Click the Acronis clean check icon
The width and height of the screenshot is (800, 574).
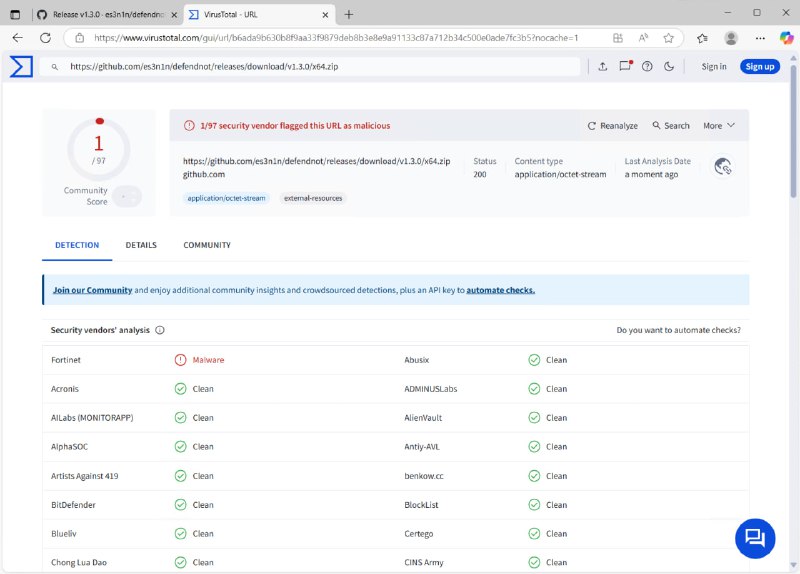coord(181,389)
